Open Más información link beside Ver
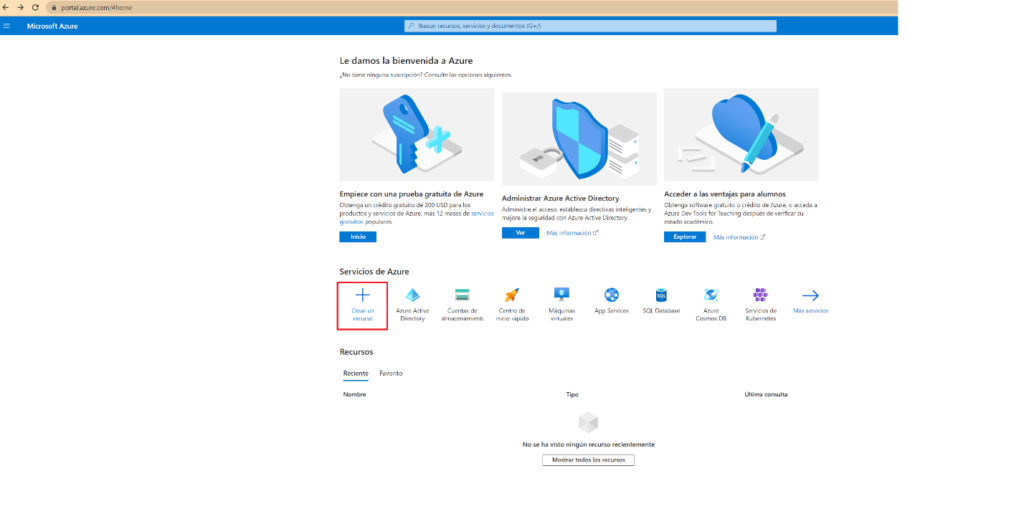This screenshot has width=1024, height=519. pyautogui.click(x=572, y=233)
